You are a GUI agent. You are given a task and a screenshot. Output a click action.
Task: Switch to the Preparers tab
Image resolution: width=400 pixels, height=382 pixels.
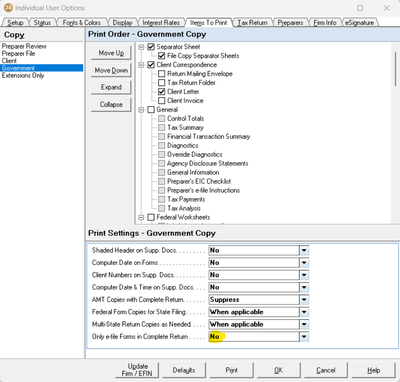pos(290,23)
